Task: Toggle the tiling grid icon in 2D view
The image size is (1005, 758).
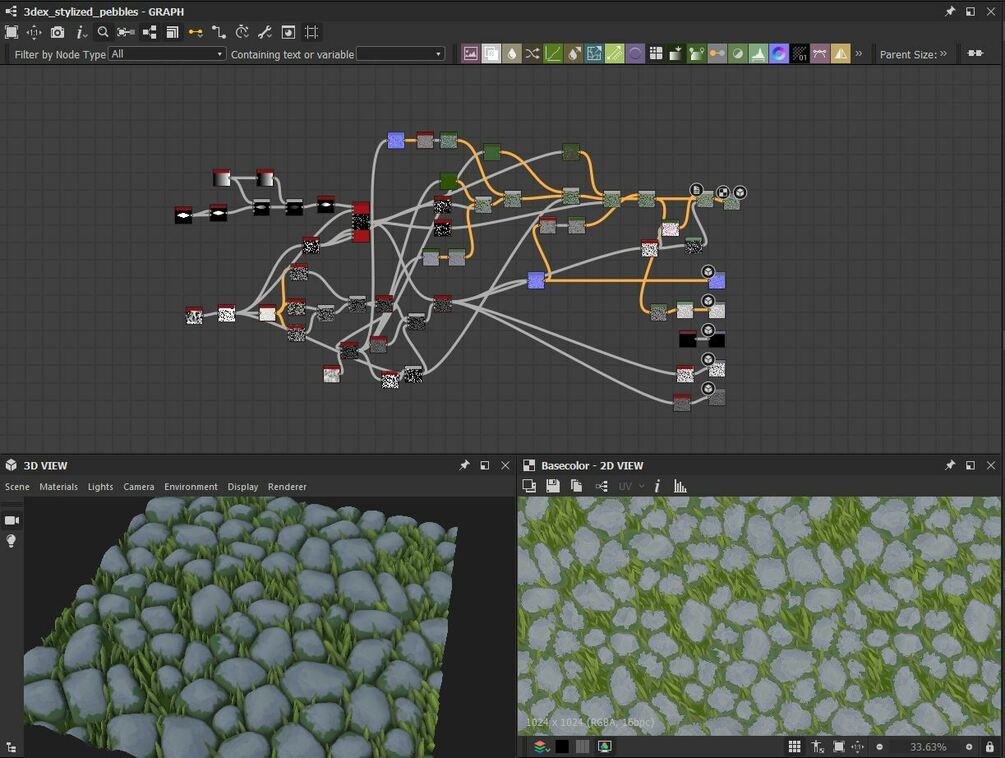Action: [x=794, y=747]
